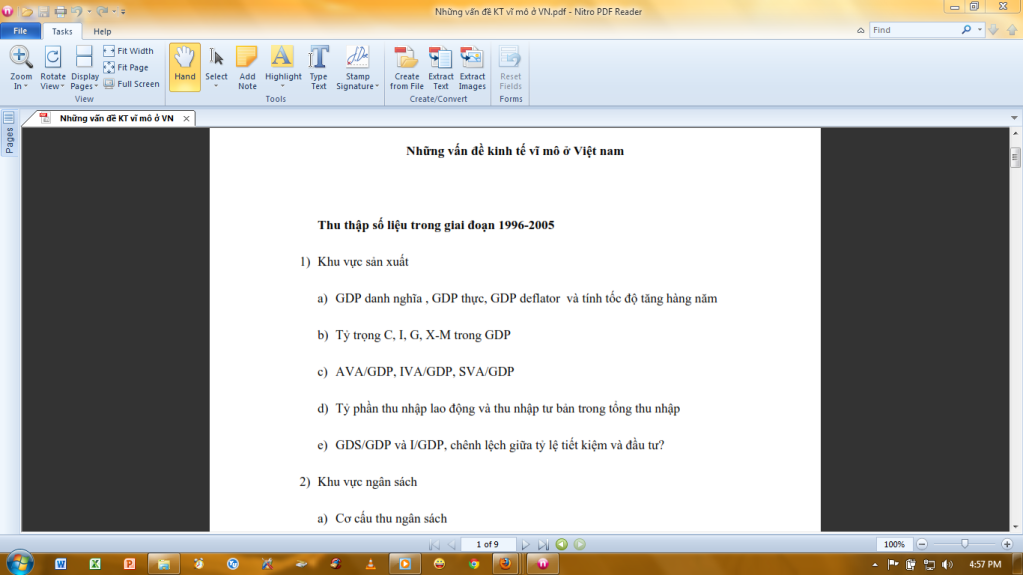Viewport: 1023px width, 575px height.
Task: Open the Zoom In tool
Action: [21, 67]
